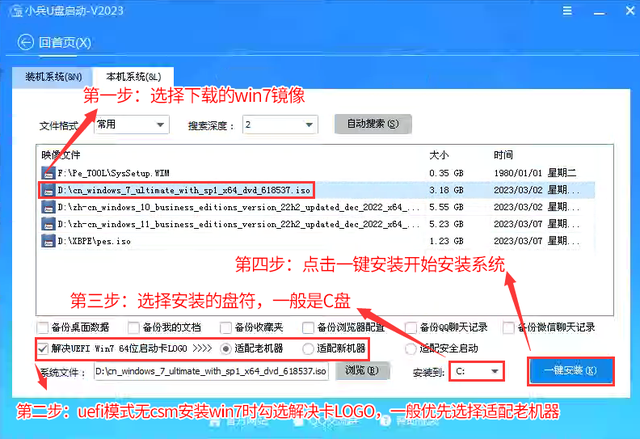Click file icon of windows_11_business row
640x439 pixels.
49,224
